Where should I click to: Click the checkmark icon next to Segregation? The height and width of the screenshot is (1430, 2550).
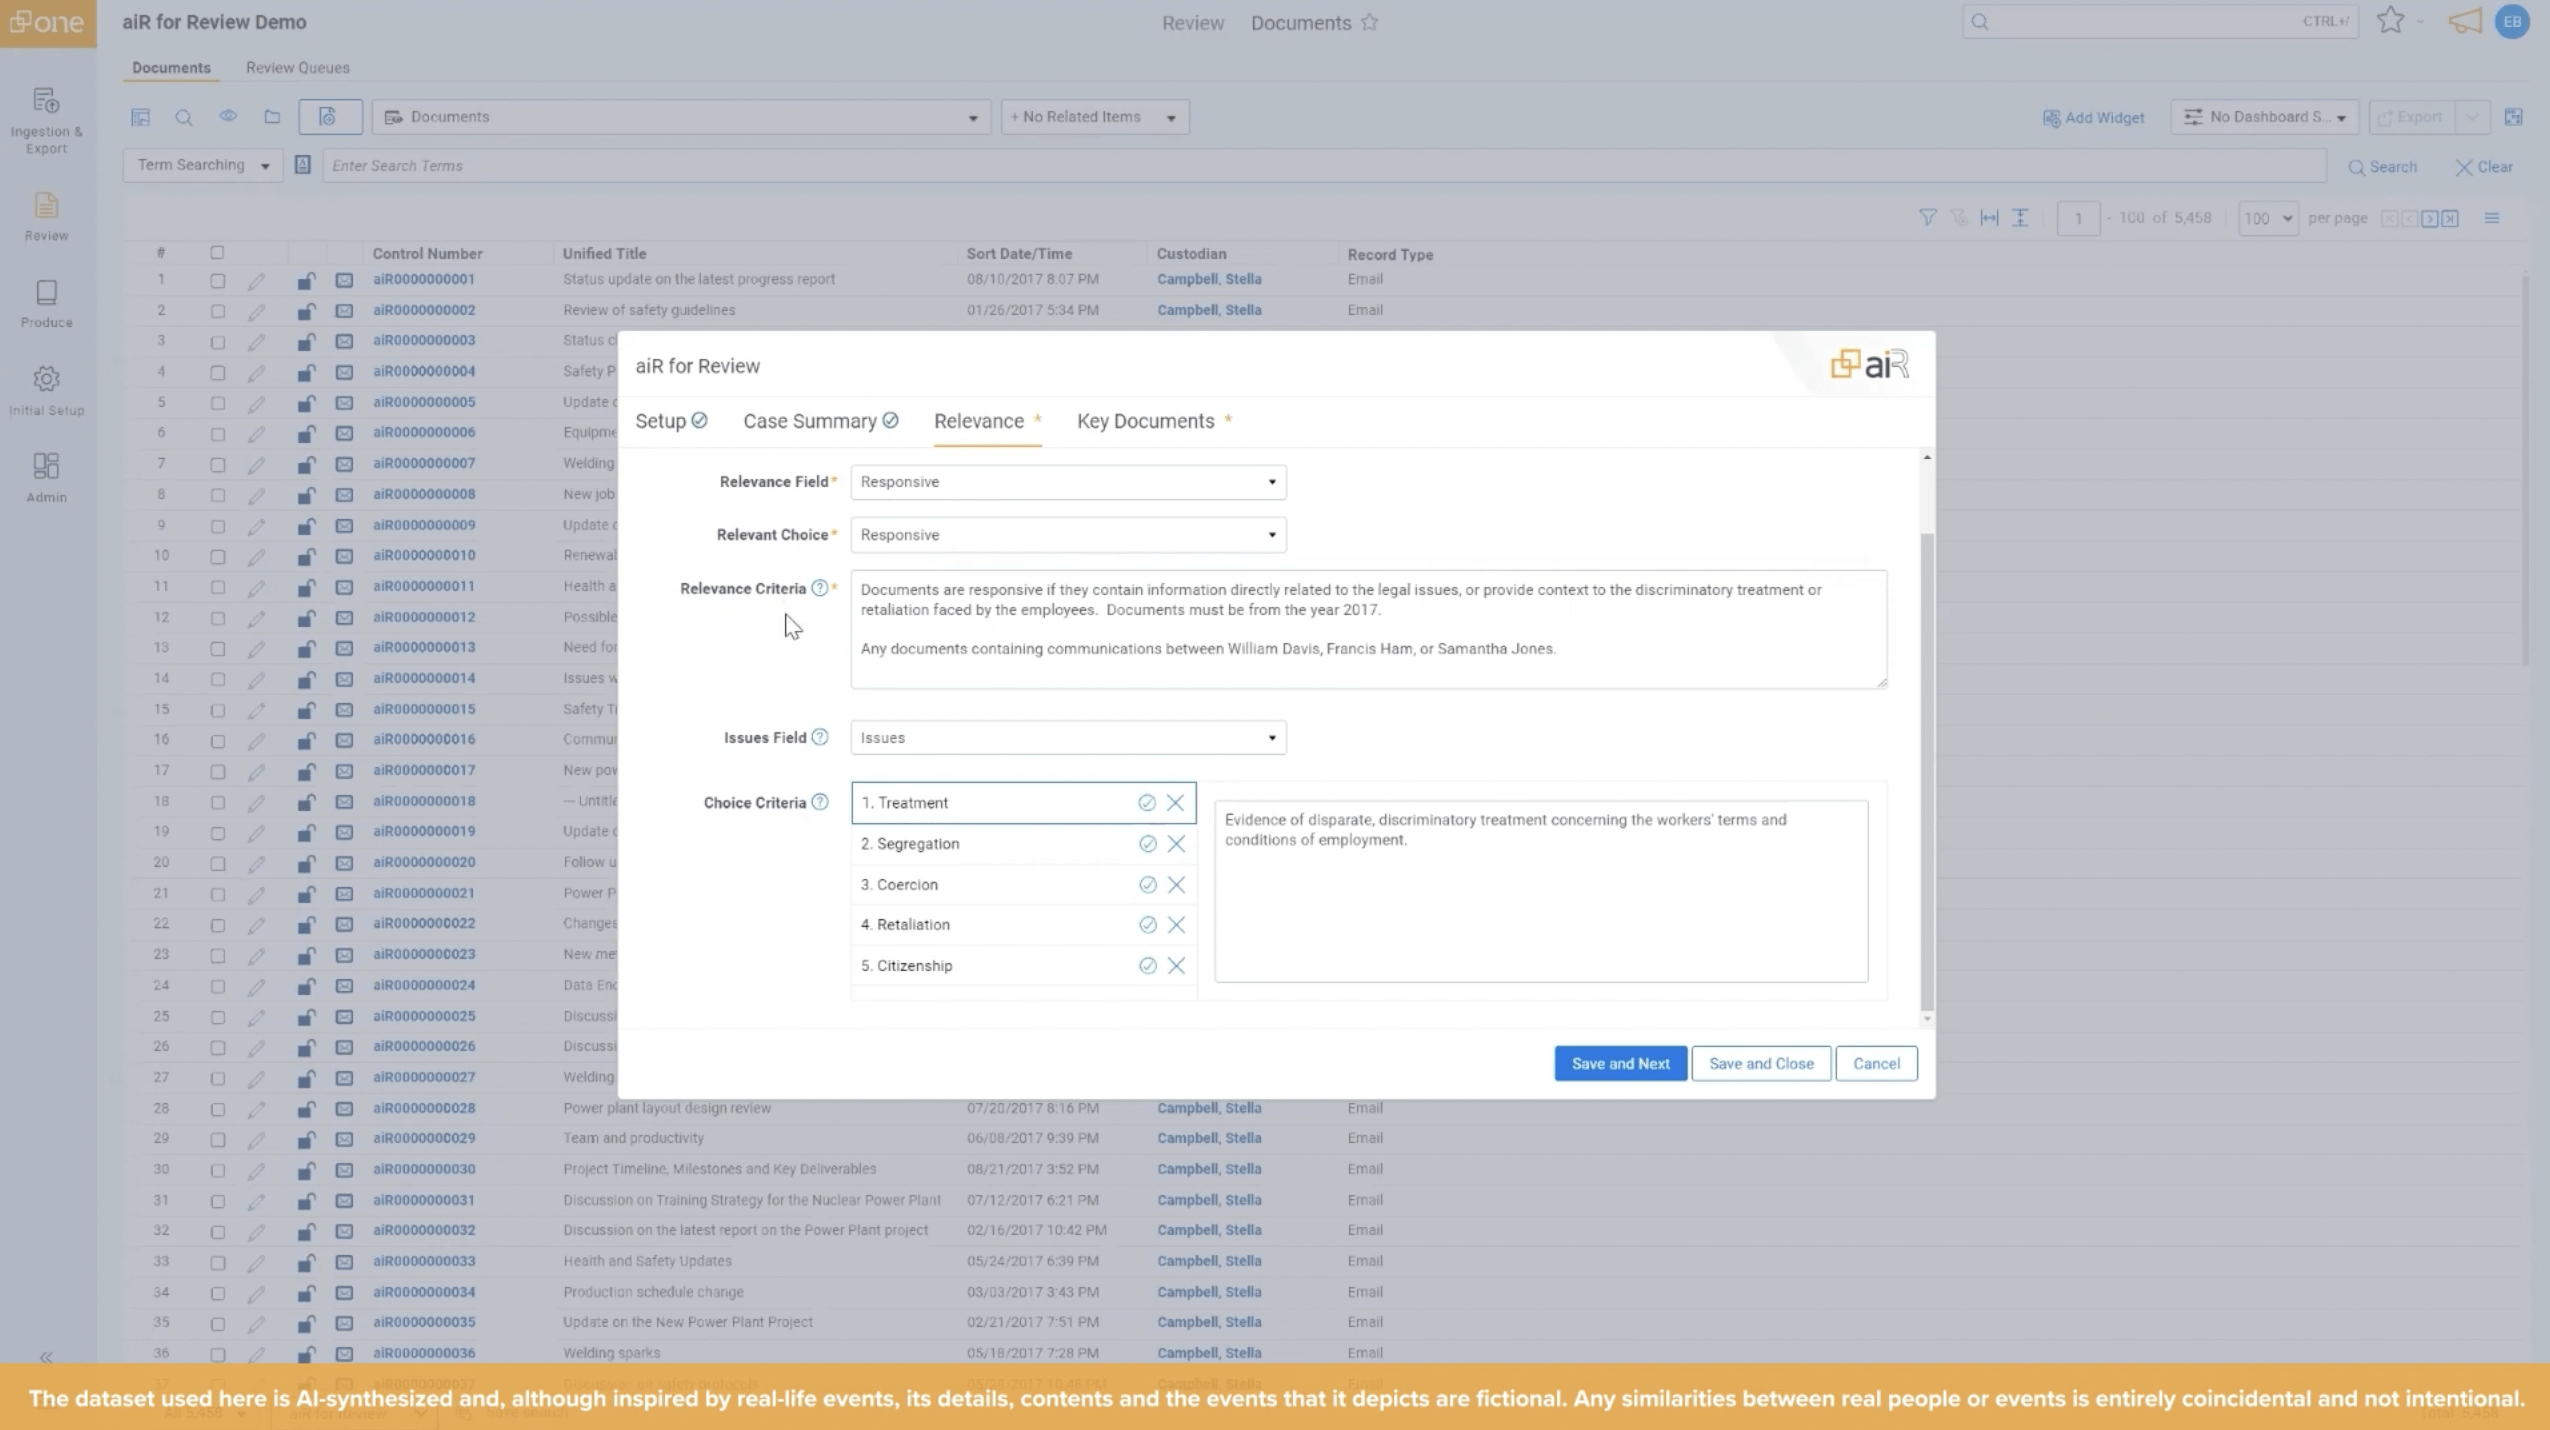1147,844
